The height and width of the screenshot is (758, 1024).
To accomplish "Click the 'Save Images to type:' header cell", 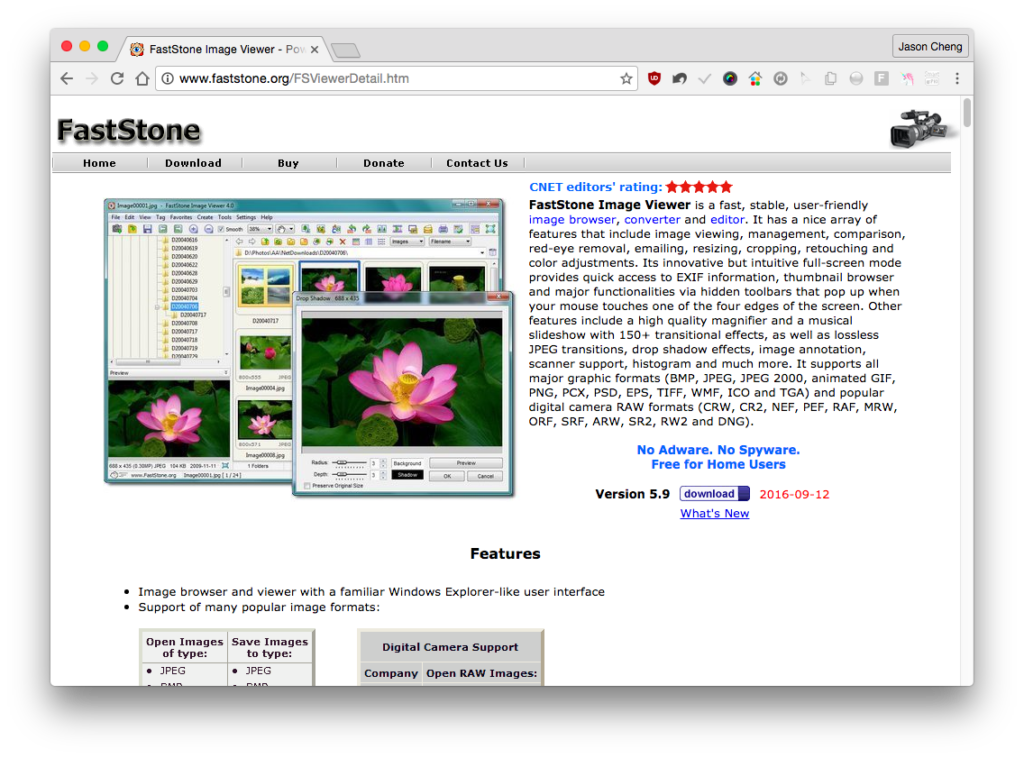I will coord(270,648).
